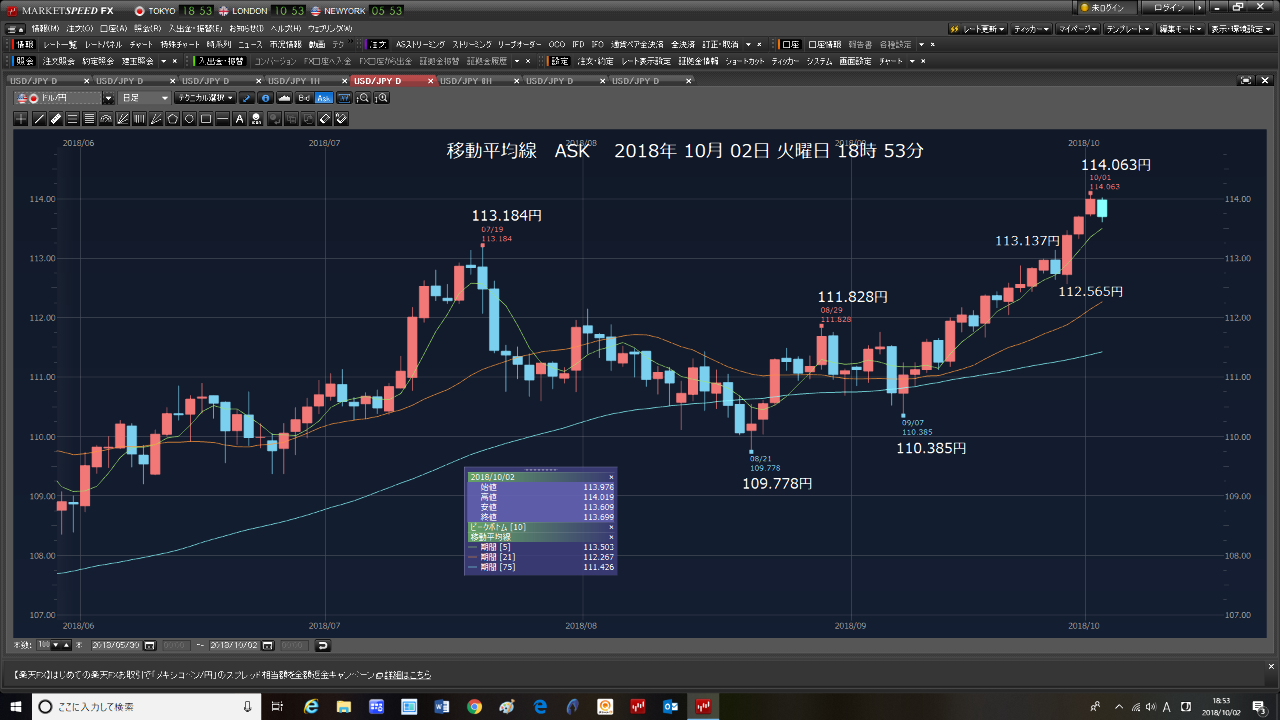Pick the text annotation (A) tool
Viewport: 1280px width, 720px height.
click(x=239, y=119)
